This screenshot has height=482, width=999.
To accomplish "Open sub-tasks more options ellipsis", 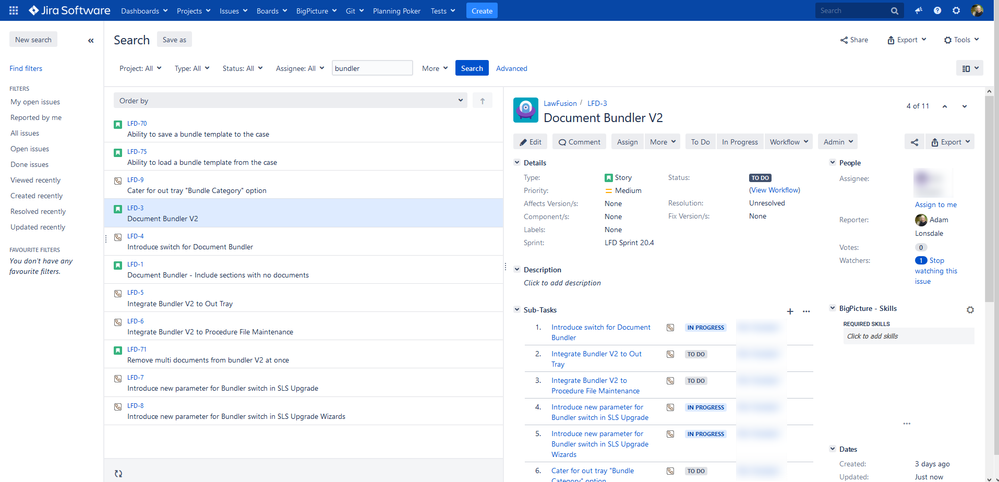I will 806,311.
